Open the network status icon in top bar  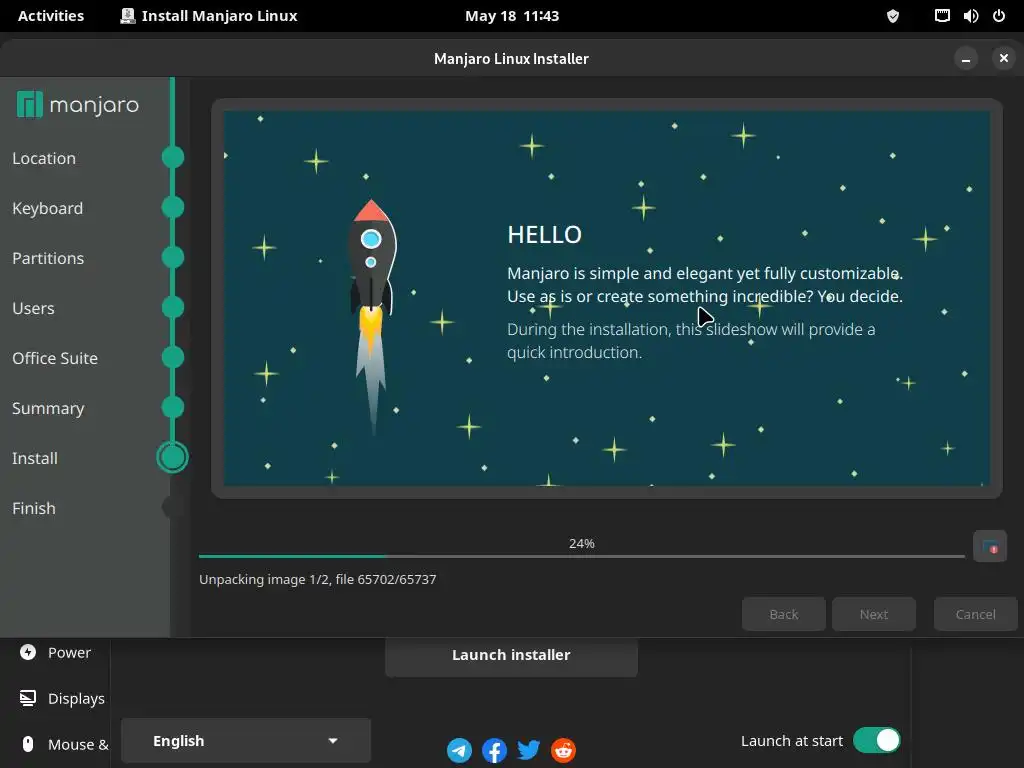[x=942, y=16]
